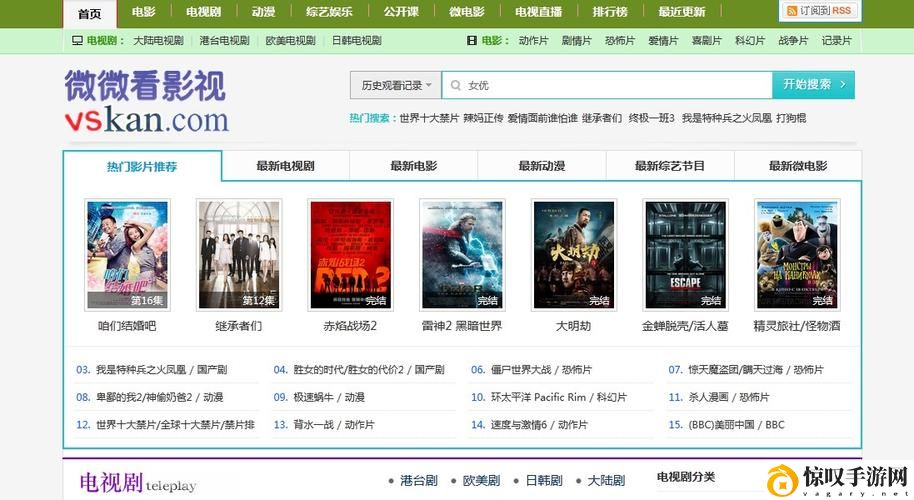The height and width of the screenshot is (500, 914).
Task: Open the 大明劫 poster thumbnail
Action: [574, 255]
